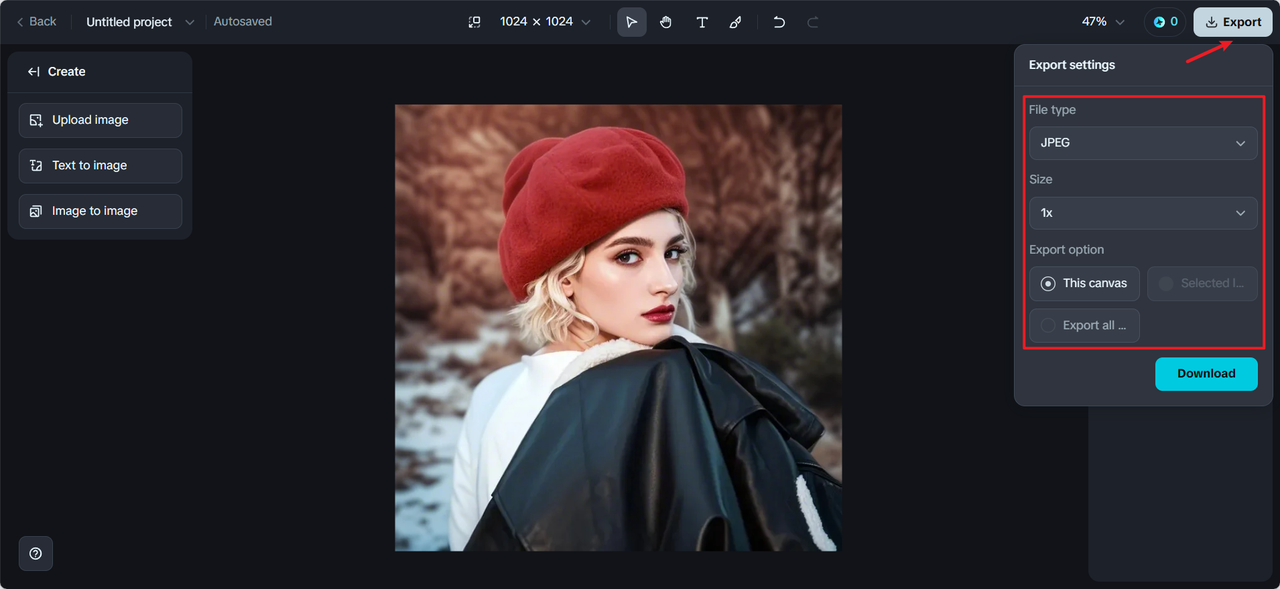Choose the Brush pen tool
This screenshot has height=589, width=1280.
click(x=736, y=22)
